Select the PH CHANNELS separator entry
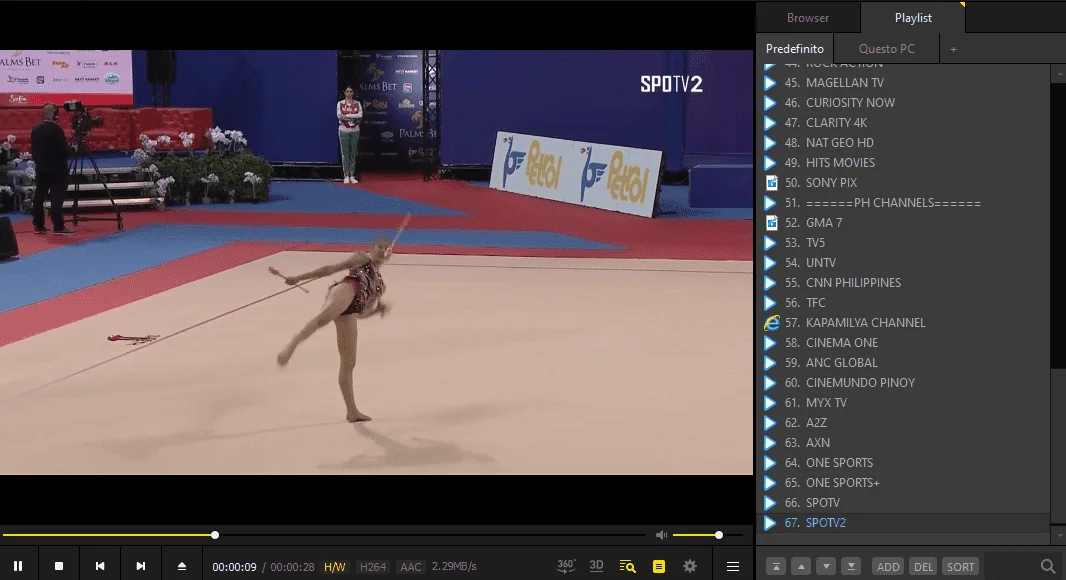This screenshot has height=580, width=1066. 903,203
